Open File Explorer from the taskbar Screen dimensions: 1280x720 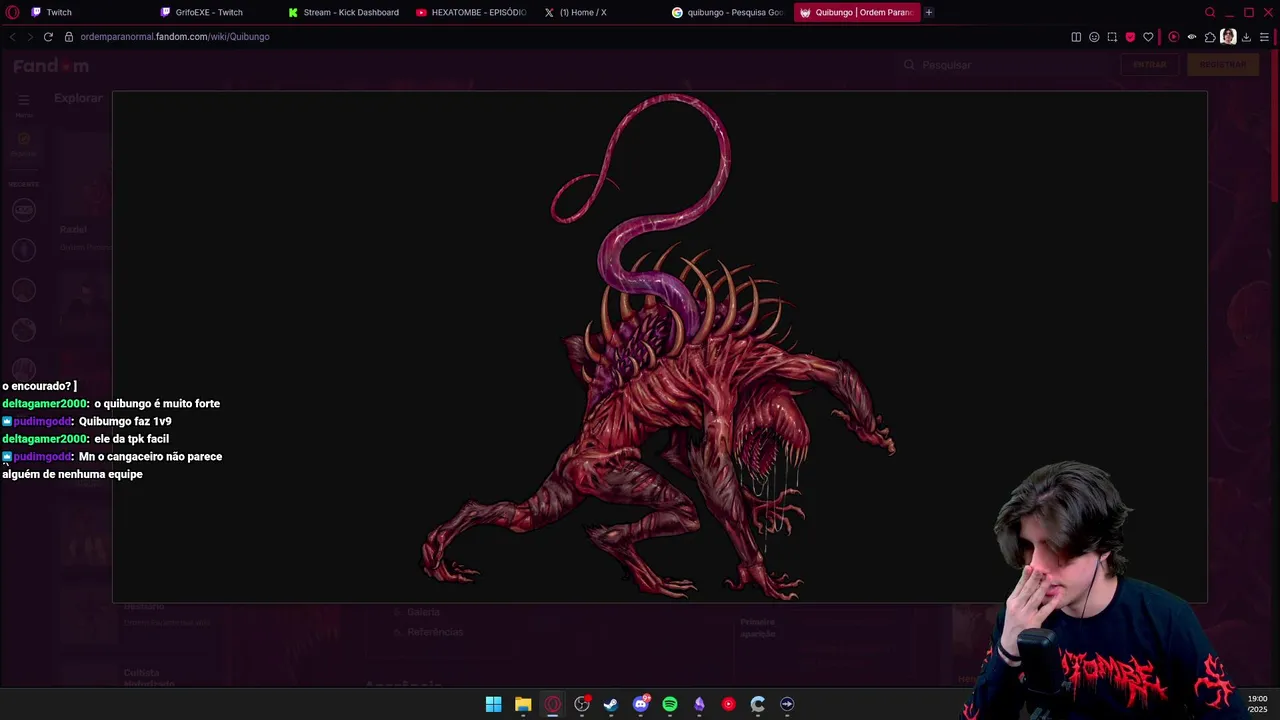[523, 704]
